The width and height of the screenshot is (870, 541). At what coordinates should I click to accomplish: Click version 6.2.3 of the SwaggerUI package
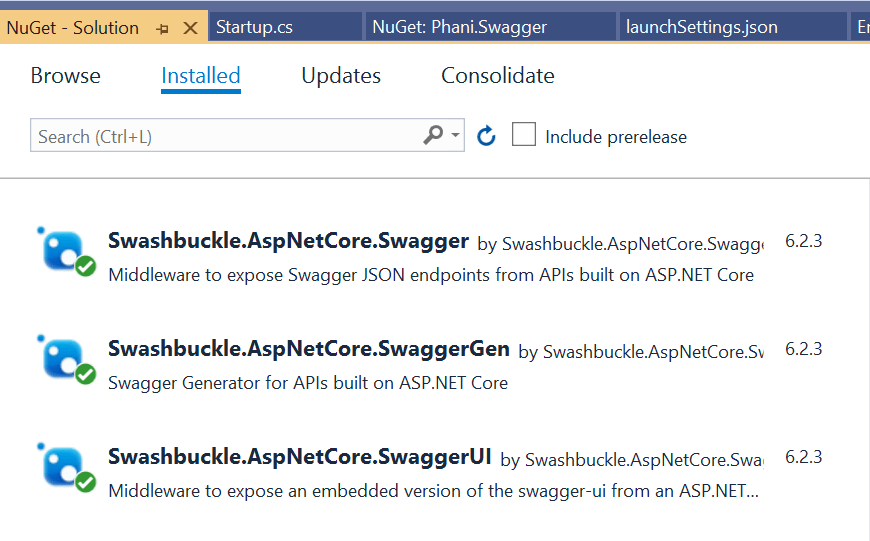tap(803, 457)
